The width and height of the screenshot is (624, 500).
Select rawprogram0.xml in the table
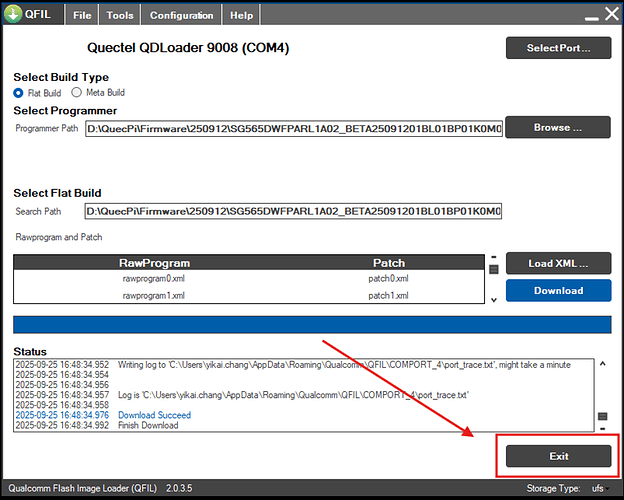154,279
